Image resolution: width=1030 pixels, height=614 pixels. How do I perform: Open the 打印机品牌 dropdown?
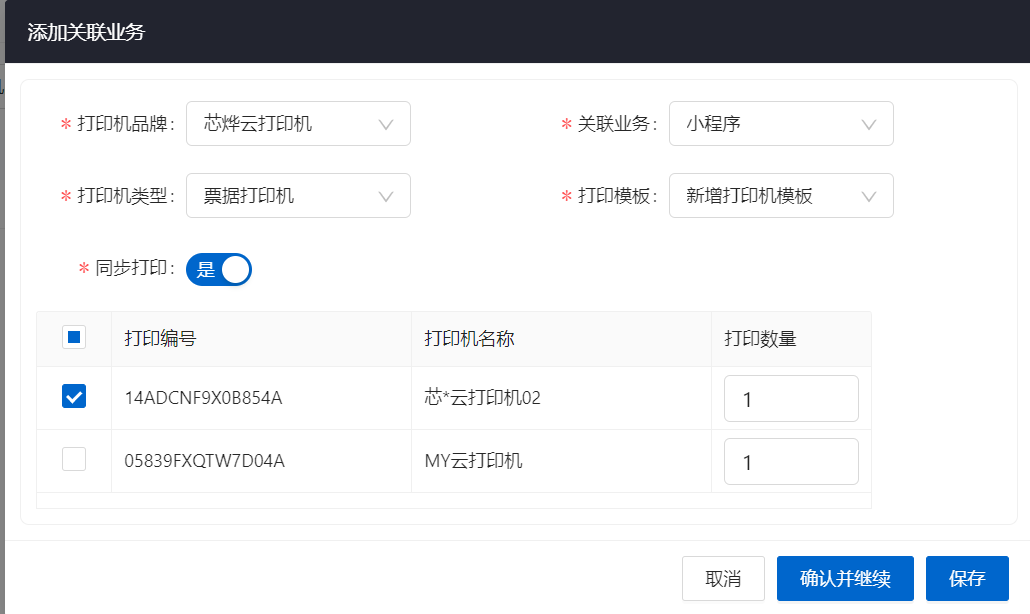click(298, 123)
